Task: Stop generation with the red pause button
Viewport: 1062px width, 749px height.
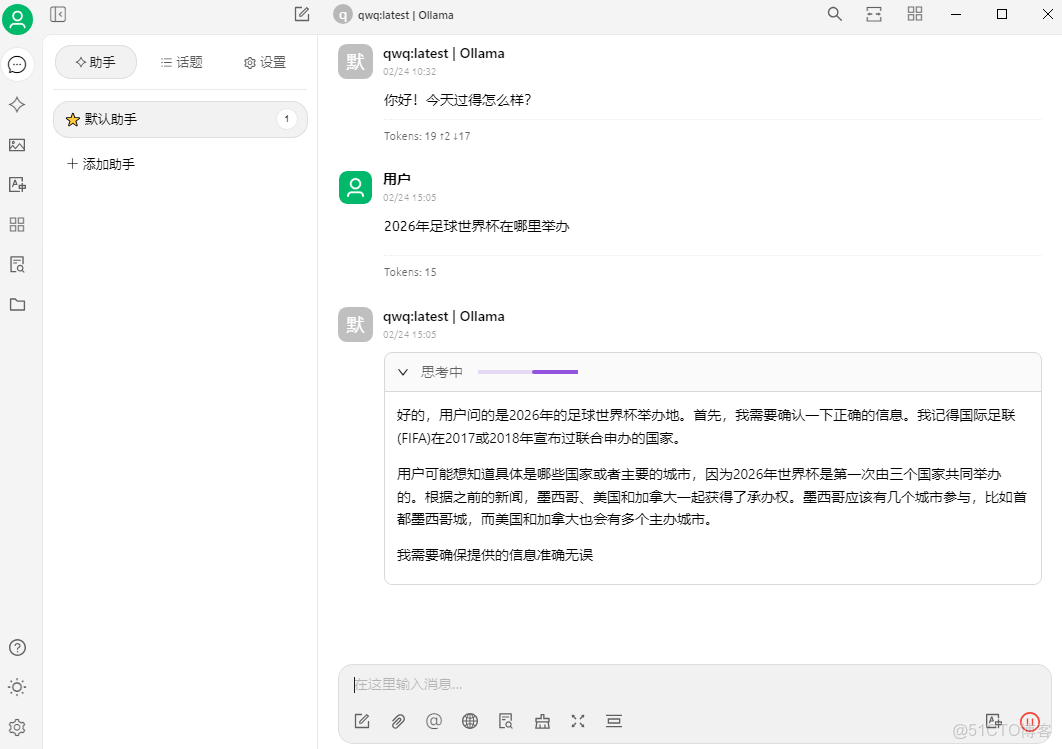Action: click(x=1029, y=721)
